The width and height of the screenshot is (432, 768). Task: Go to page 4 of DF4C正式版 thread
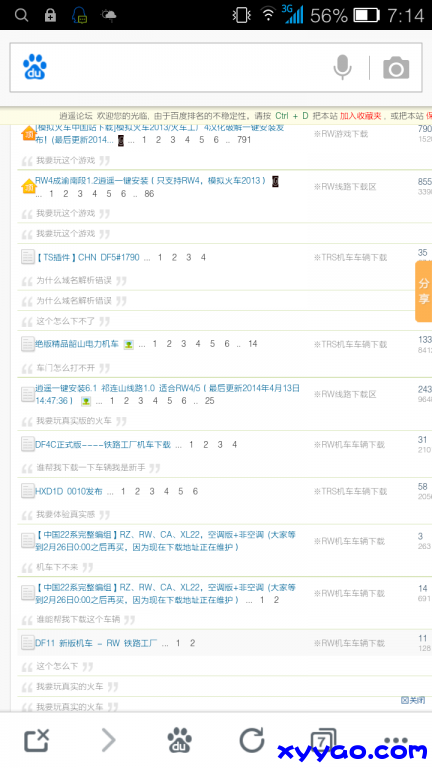tap(235, 445)
